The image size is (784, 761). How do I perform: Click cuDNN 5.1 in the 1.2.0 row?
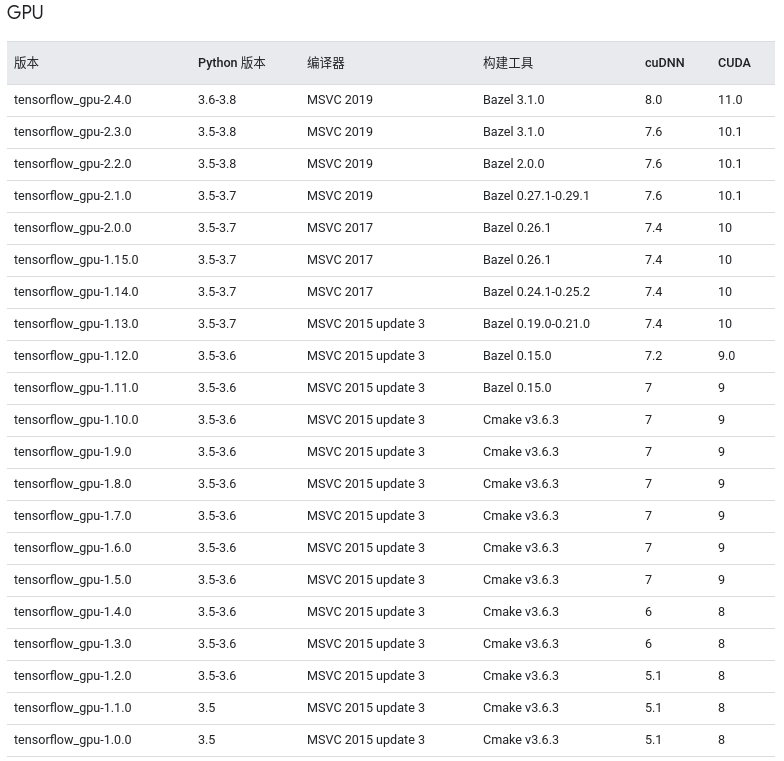[653, 676]
